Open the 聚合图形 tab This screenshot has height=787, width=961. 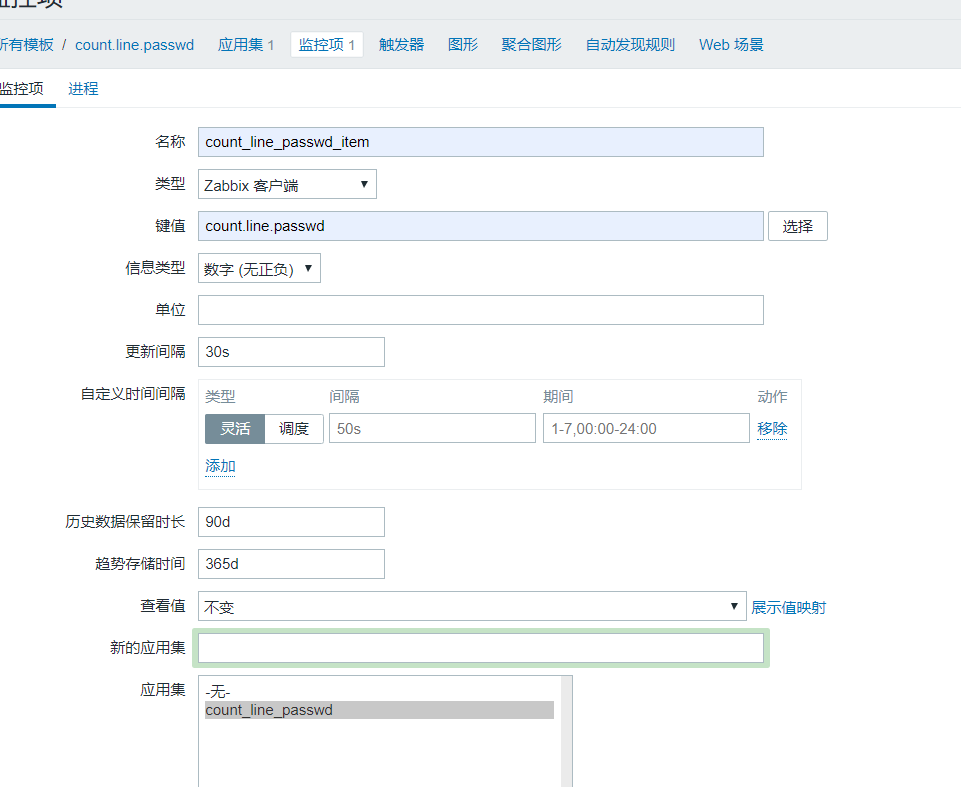(531, 45)
